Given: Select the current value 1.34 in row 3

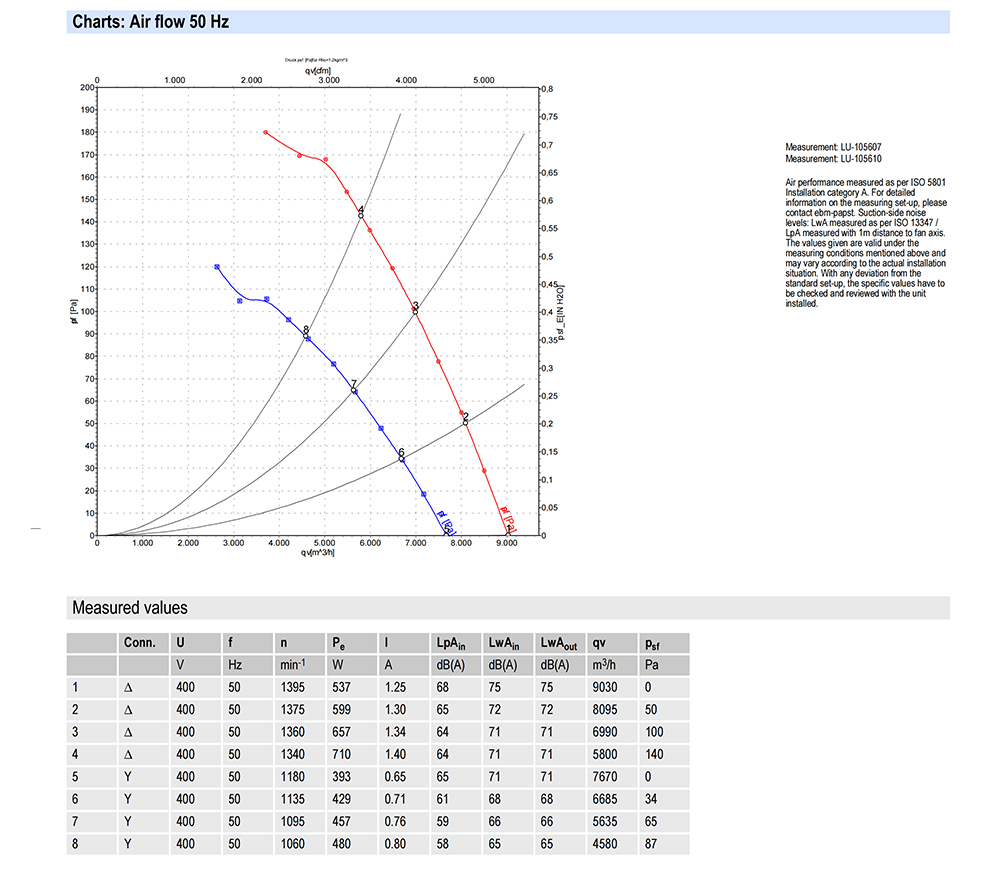Looking at the screenshot, I should coord(397,732).
